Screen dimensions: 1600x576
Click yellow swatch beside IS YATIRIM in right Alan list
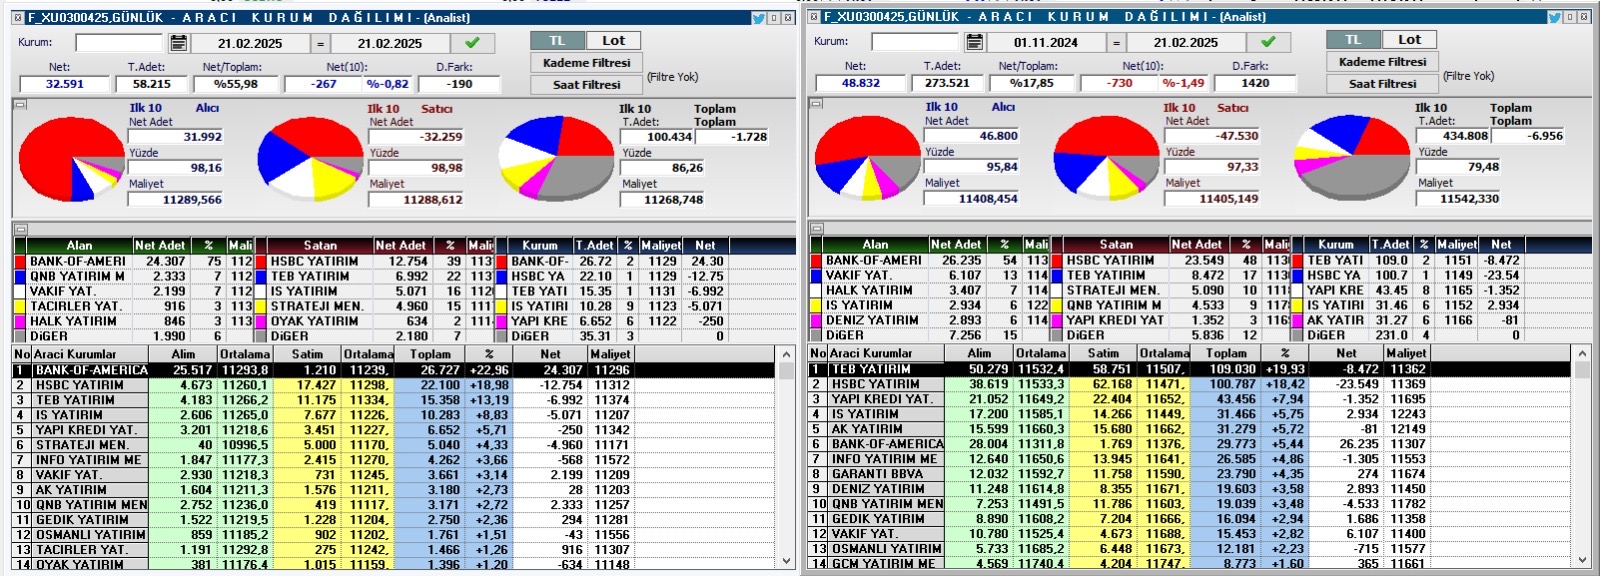[816, 305]
